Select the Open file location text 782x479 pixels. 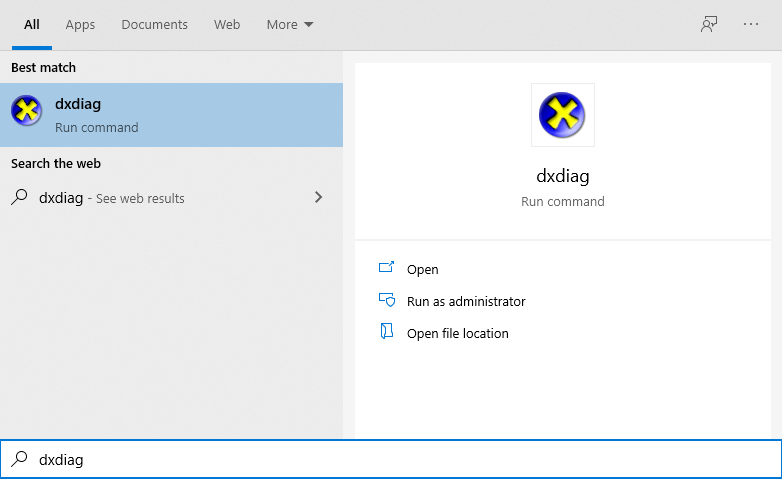[x=458, y=333]
